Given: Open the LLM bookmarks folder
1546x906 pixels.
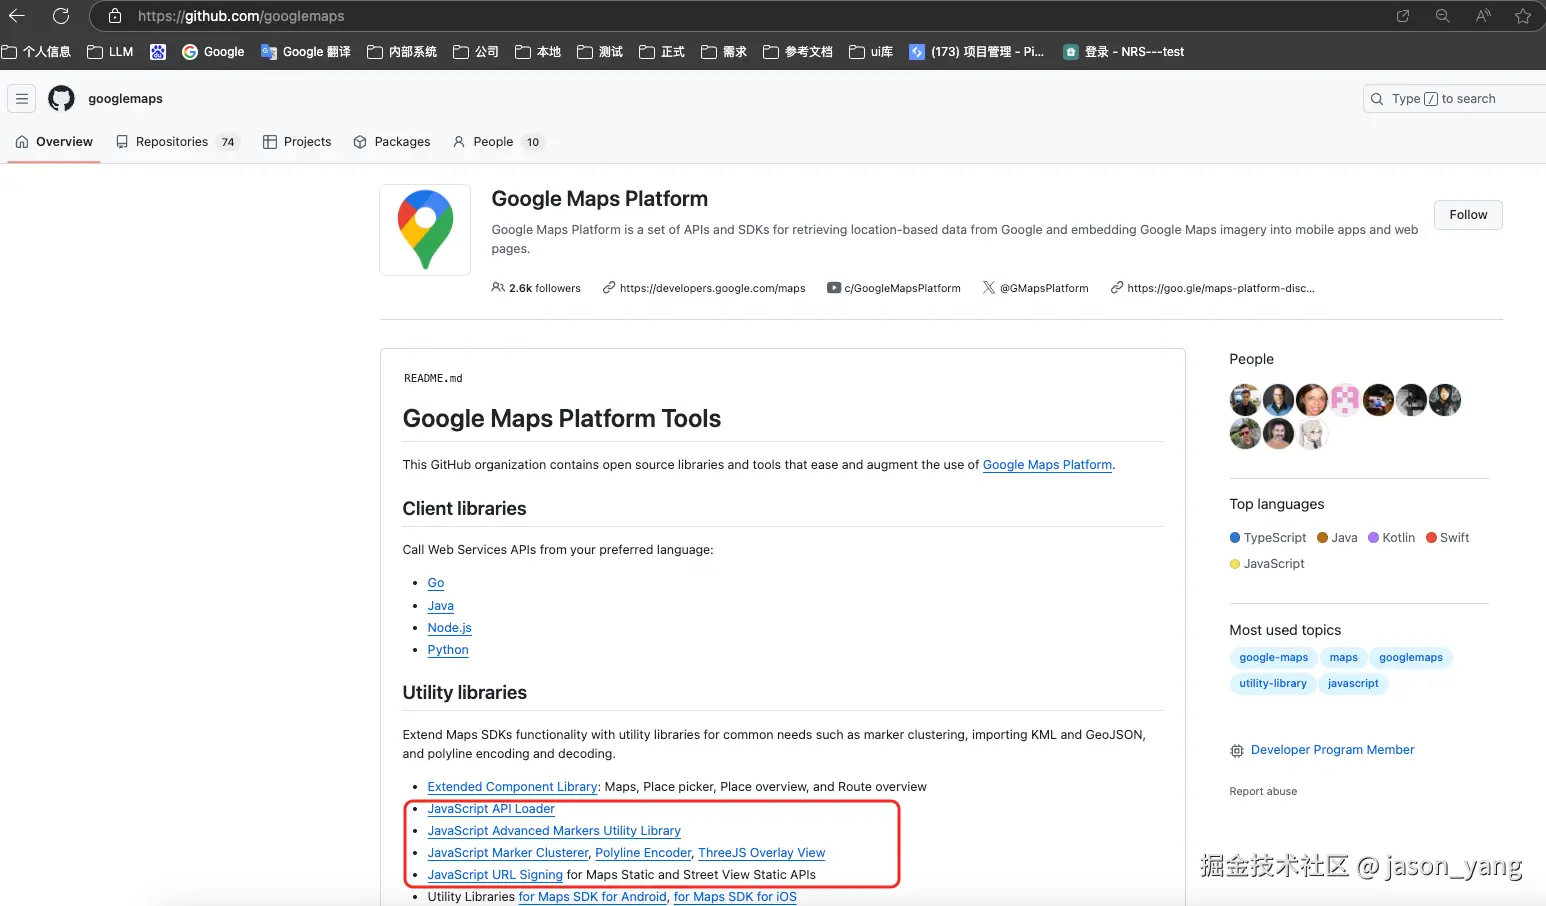Looking at the screenshot, I should point(110,52).
